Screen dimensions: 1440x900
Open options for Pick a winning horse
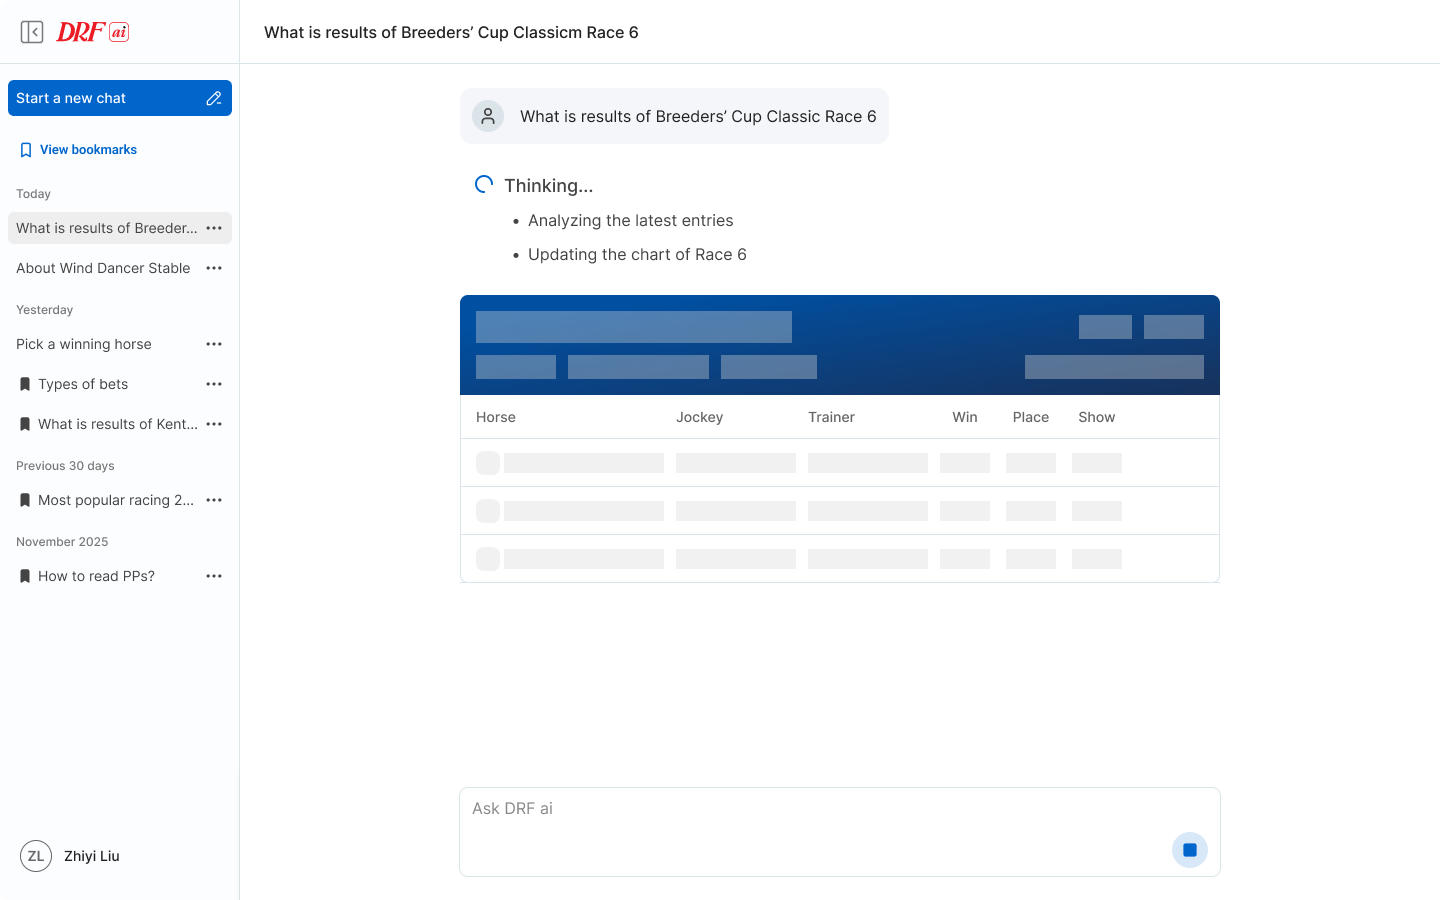pos(214,344)
